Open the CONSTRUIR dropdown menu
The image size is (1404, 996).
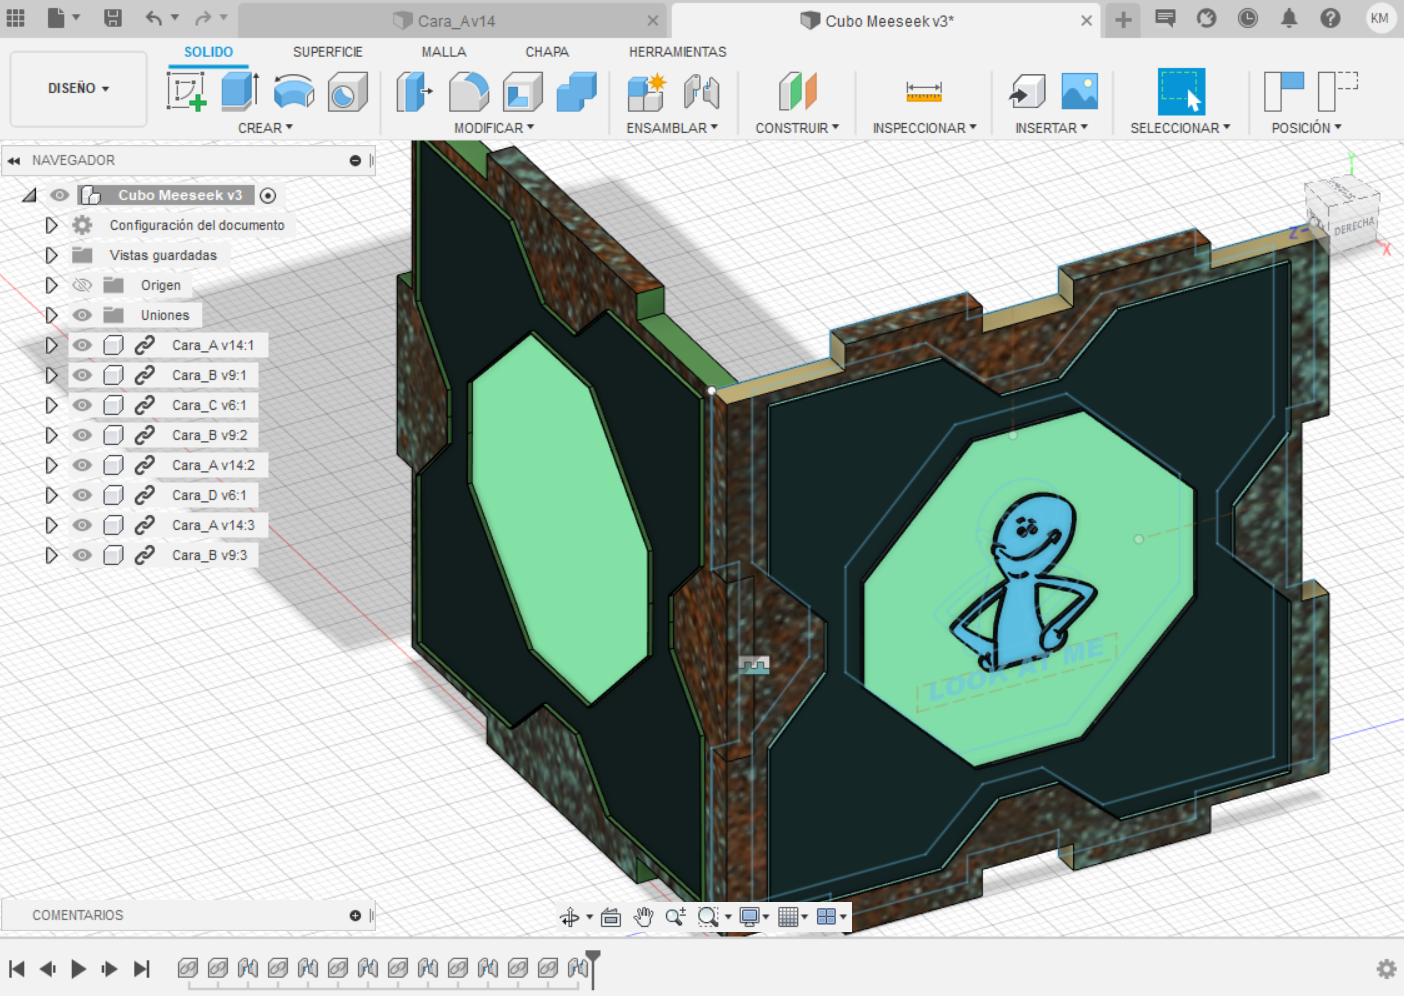(x=797, y=128)
